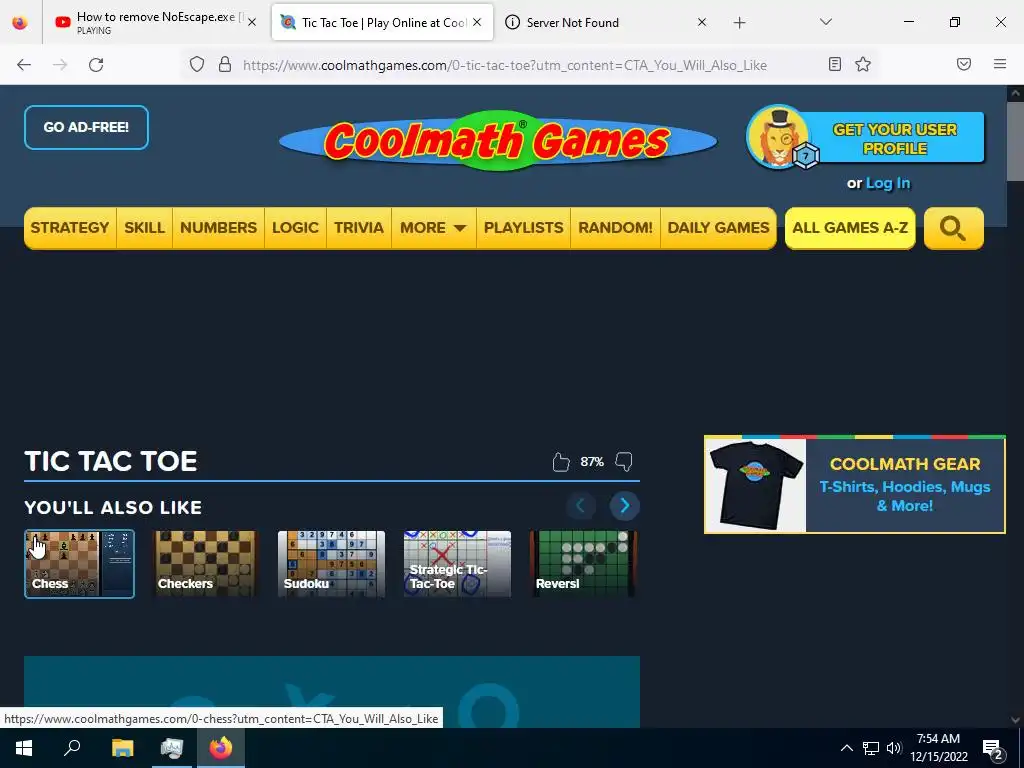
Task: Open taskbar search magnifier
Action: tap(72, 748)
